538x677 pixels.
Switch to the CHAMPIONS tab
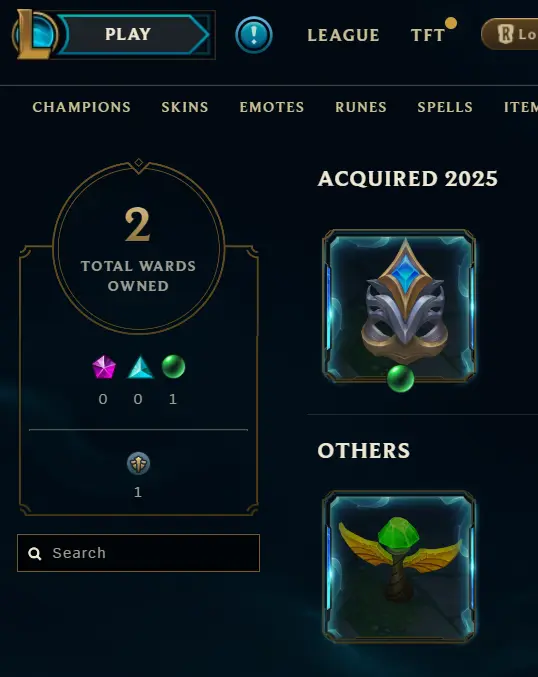click(x=82, y=107)
